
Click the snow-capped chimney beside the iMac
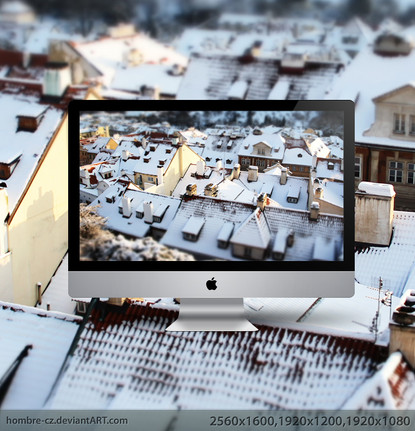point(374,213)
